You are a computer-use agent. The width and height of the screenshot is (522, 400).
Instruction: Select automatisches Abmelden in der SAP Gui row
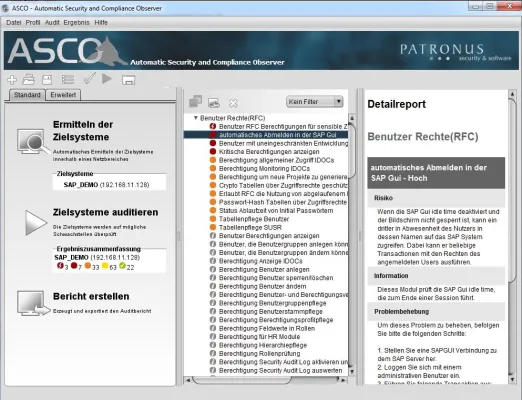click(266, 135)
